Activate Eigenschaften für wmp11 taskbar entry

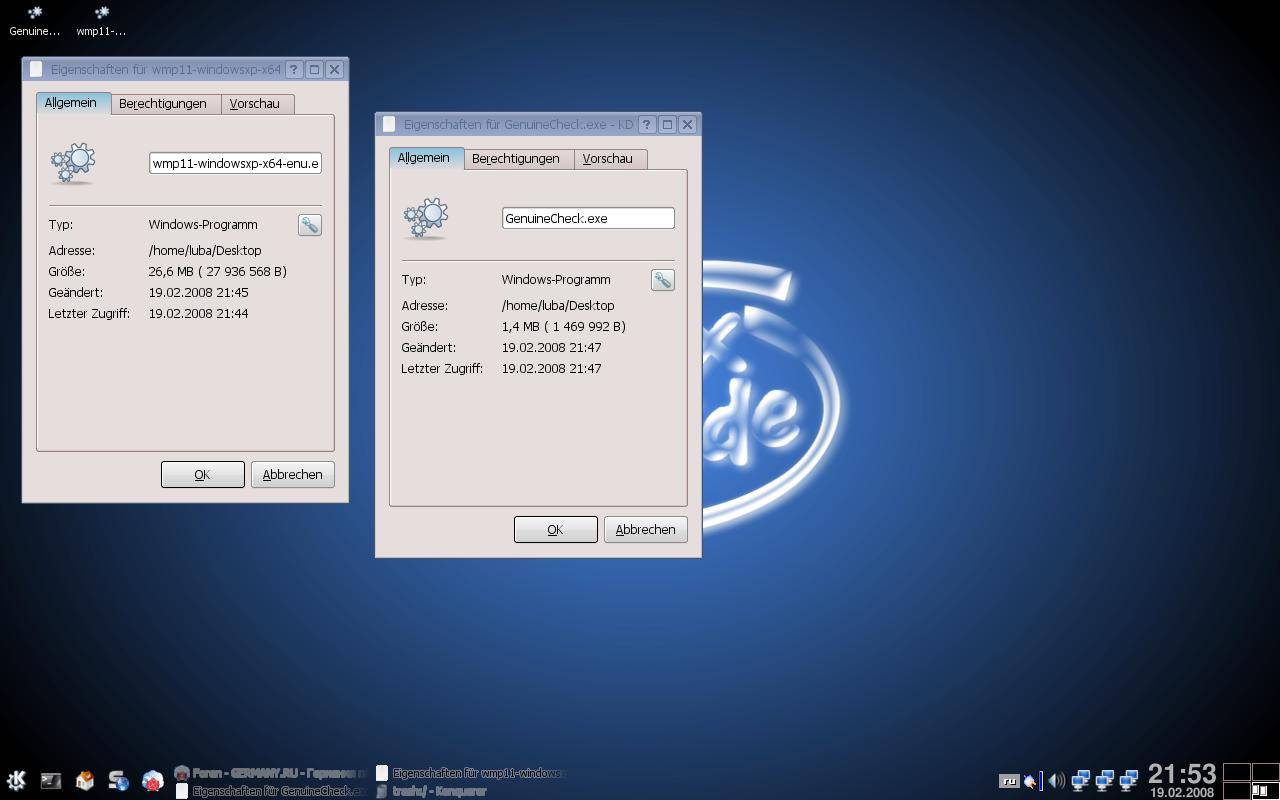[x=470, y=773]
